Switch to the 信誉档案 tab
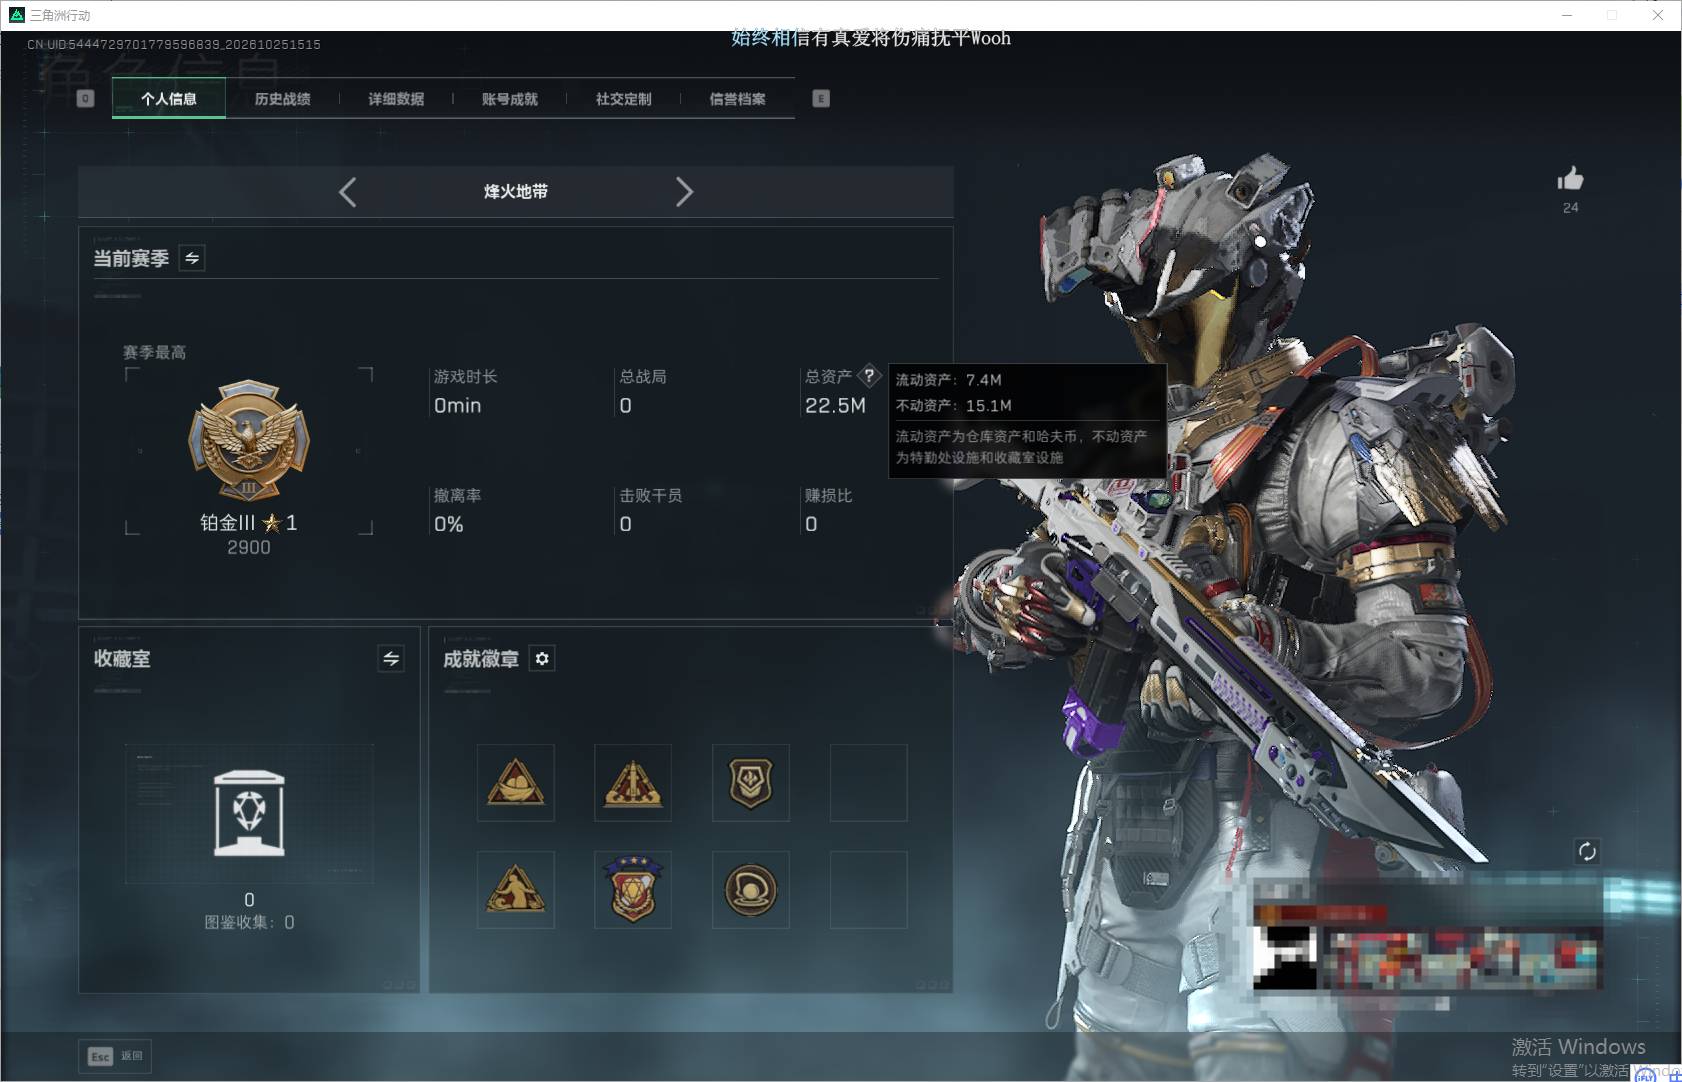The height and width of the screenshot is (1082, 1682). tap(738, 98)
